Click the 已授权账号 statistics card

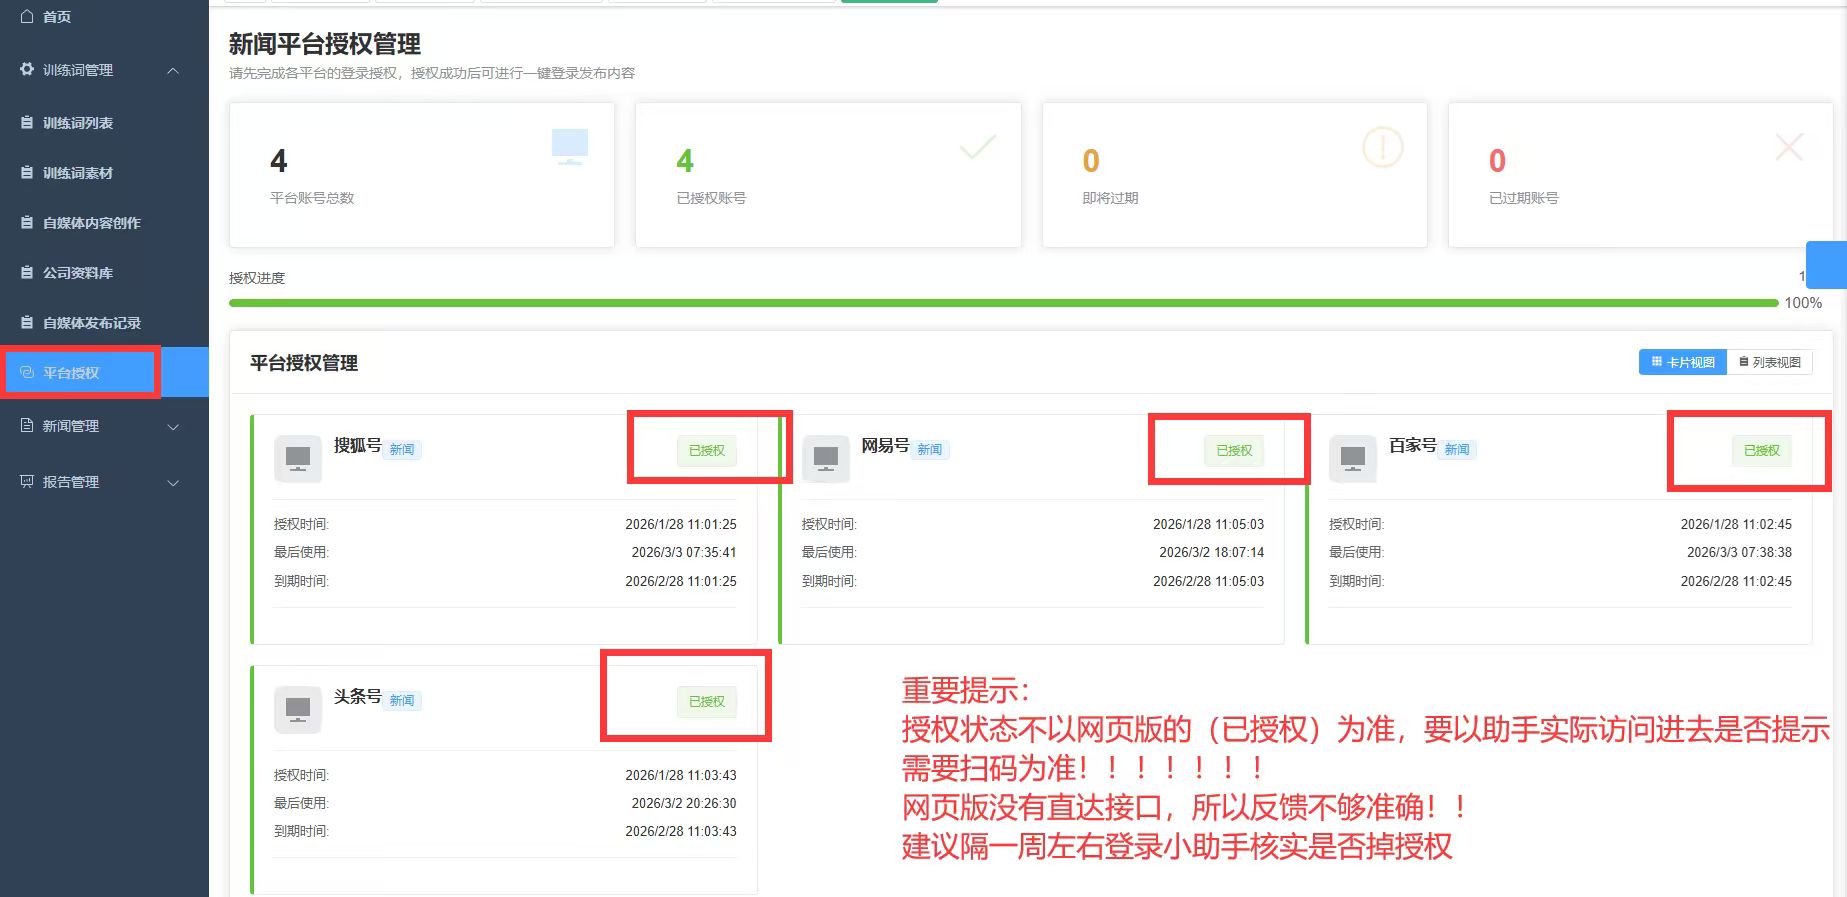point(828,175)
